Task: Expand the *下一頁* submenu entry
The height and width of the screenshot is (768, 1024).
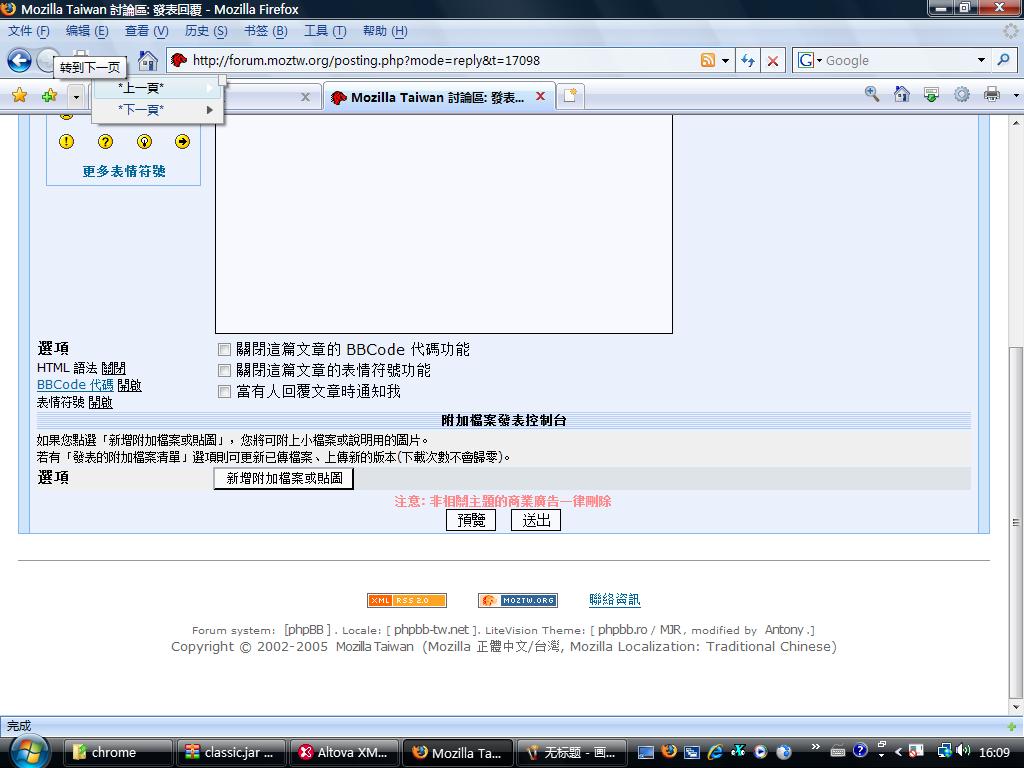Action: [x=158, y=110]
